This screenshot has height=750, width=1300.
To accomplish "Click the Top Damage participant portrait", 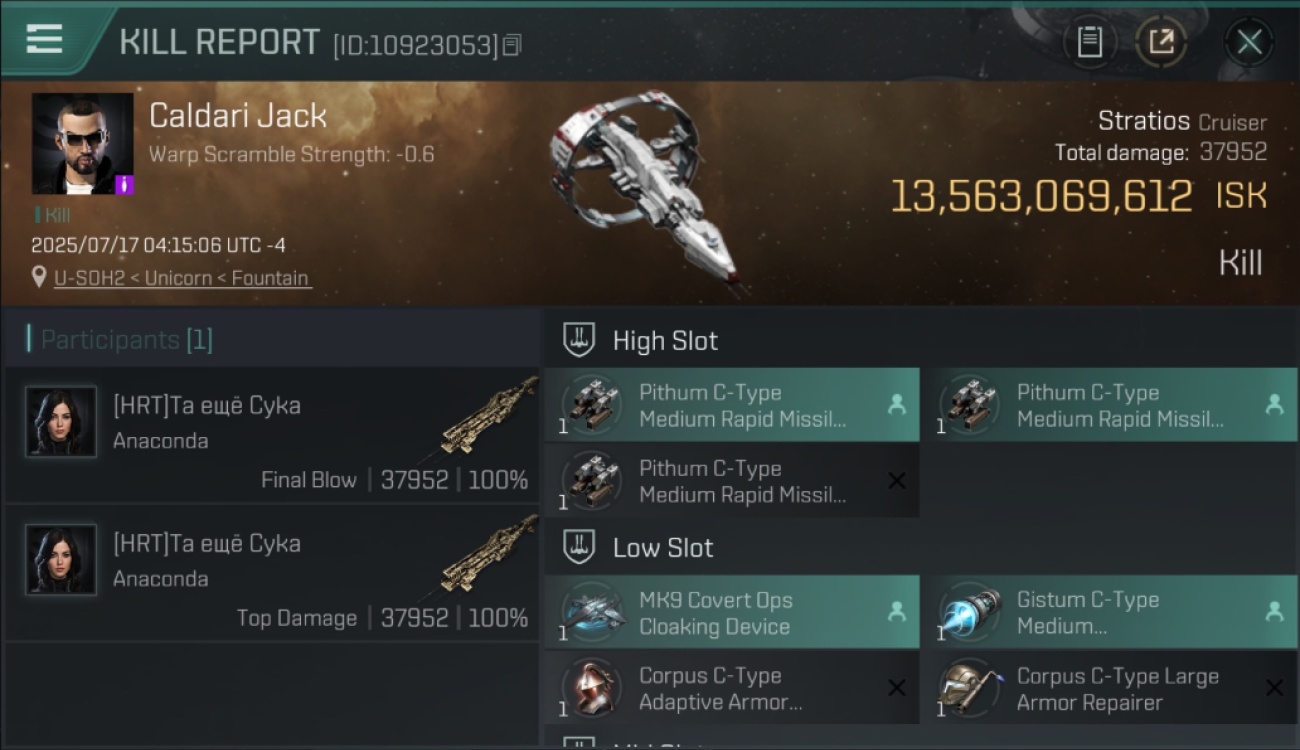I will click(61, 560).
